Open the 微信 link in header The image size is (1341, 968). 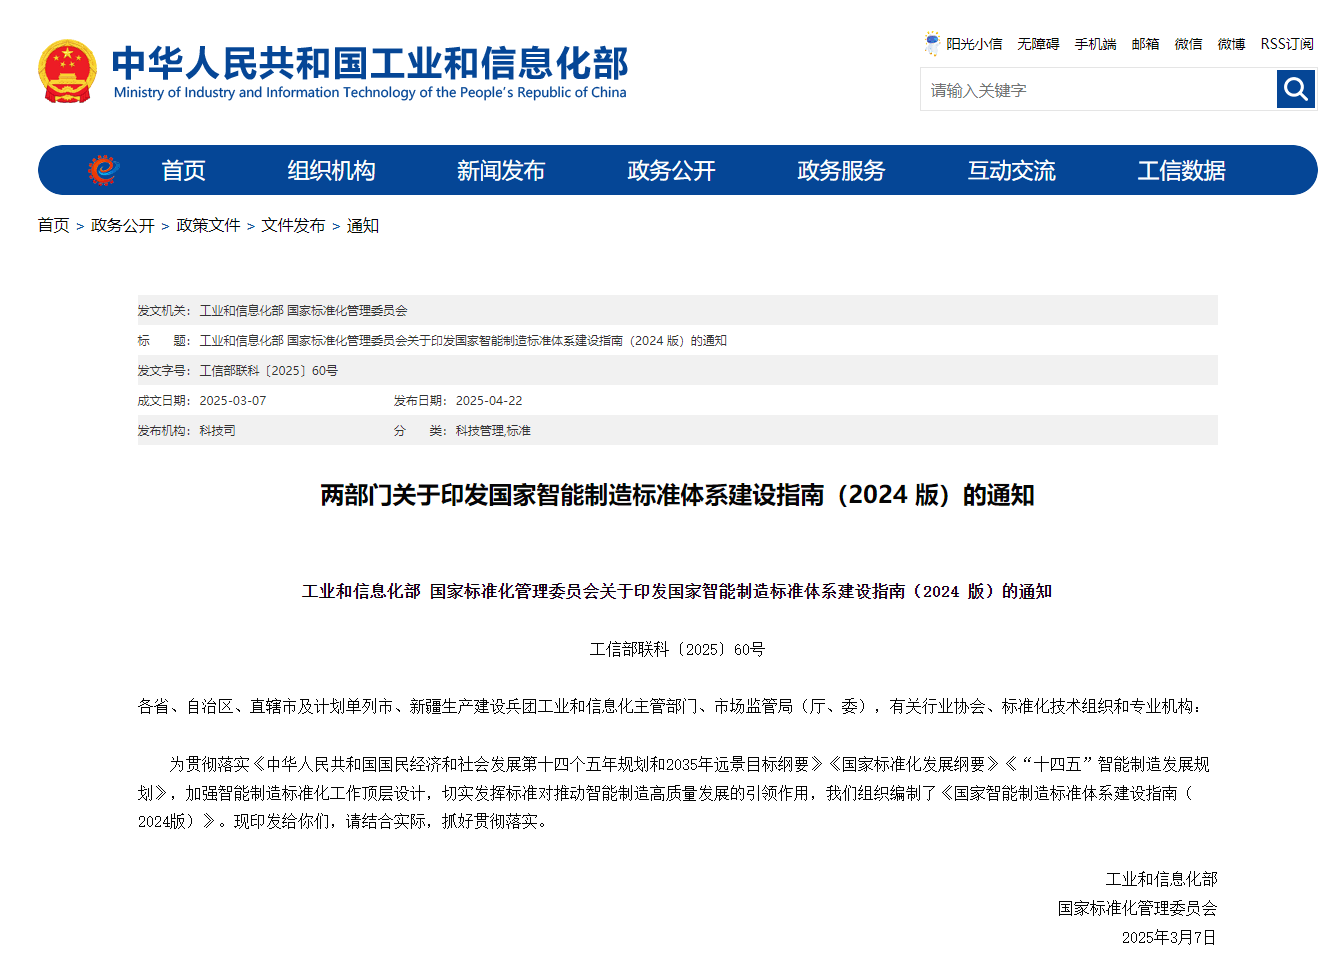point(1188,44)
